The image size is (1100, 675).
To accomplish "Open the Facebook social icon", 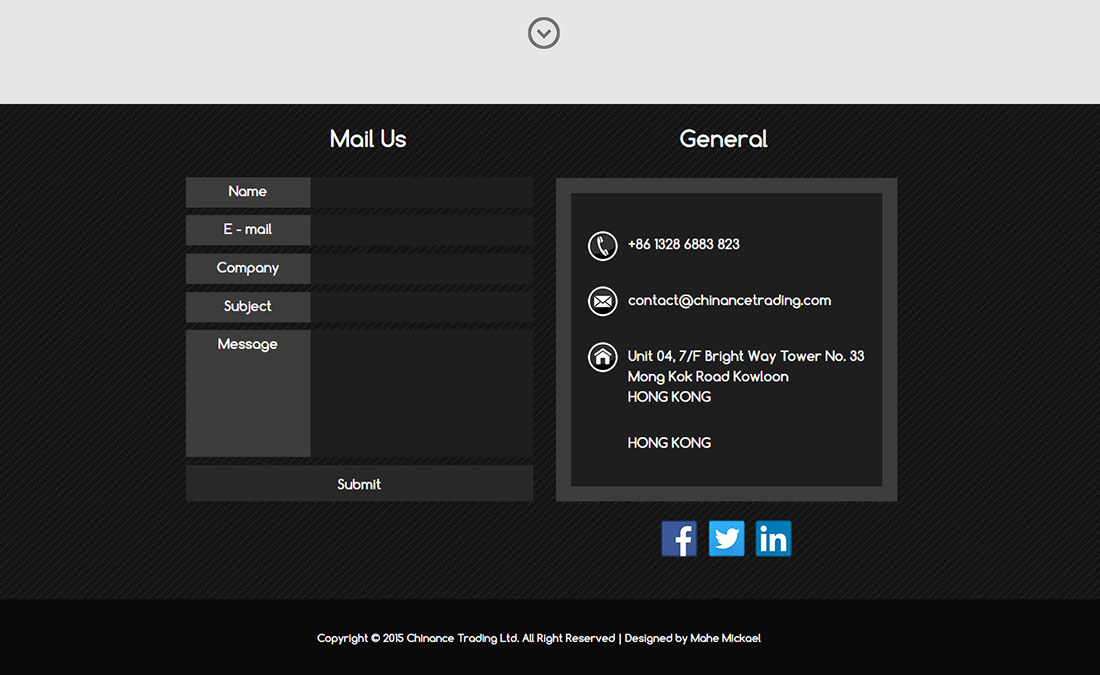I will tap(679, 539).
